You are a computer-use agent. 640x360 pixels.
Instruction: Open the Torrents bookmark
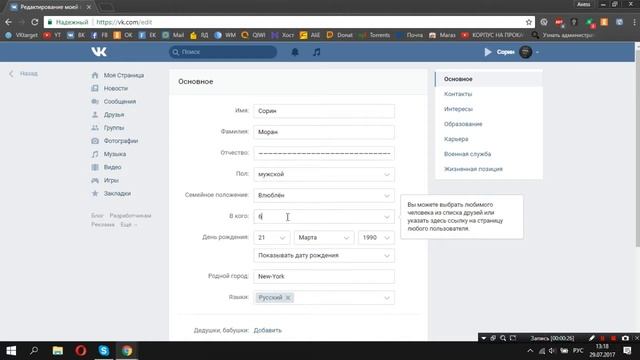(375, 35)
